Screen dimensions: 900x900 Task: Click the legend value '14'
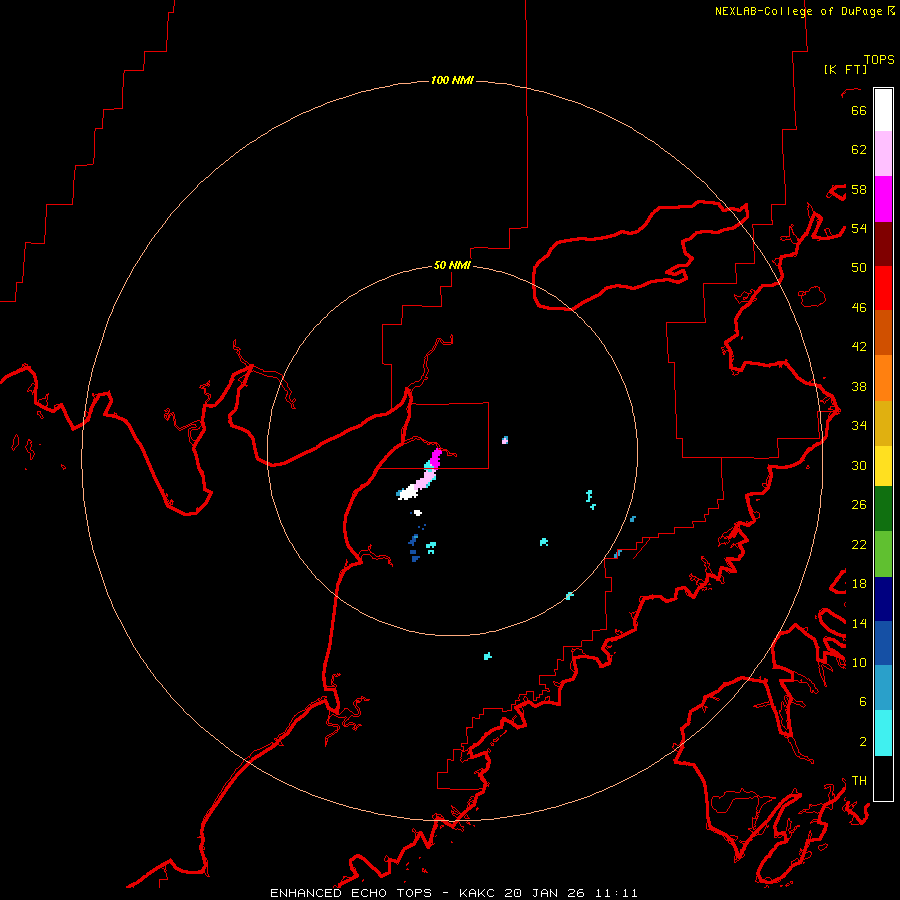click(x=859, y=623)
